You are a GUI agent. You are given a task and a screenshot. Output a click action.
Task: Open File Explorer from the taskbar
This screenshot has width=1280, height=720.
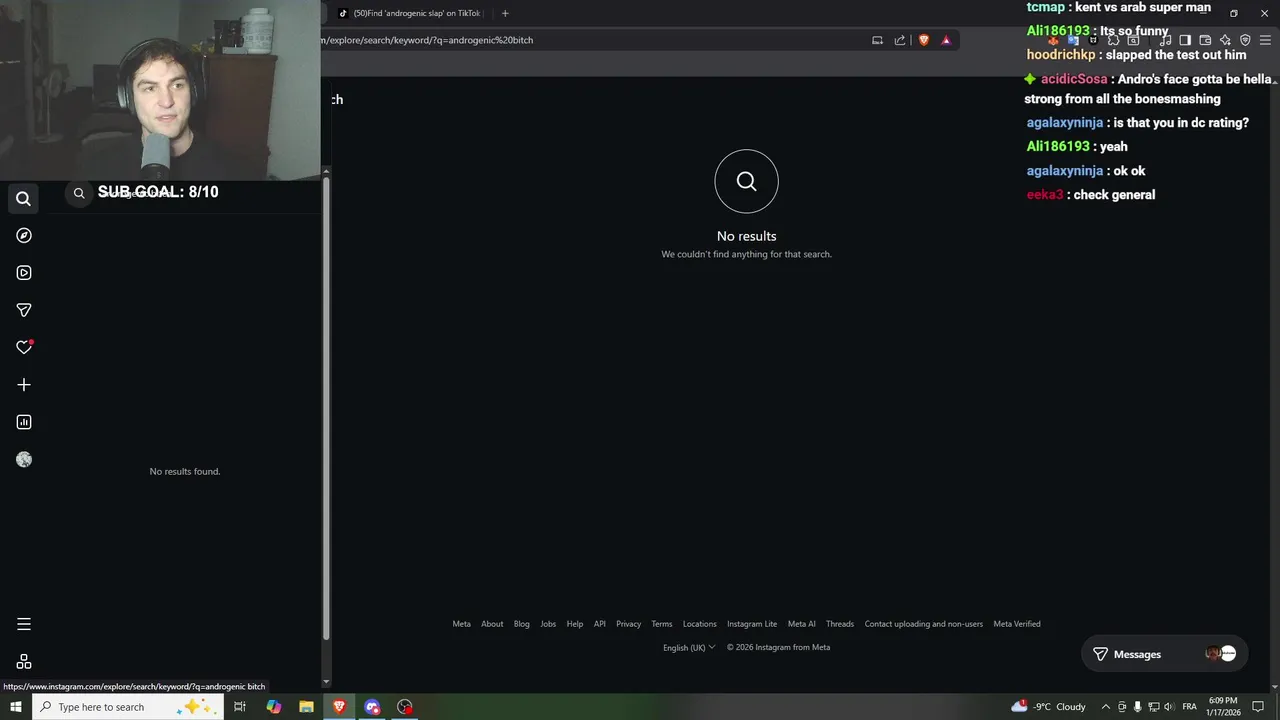[x=306, y=707]
